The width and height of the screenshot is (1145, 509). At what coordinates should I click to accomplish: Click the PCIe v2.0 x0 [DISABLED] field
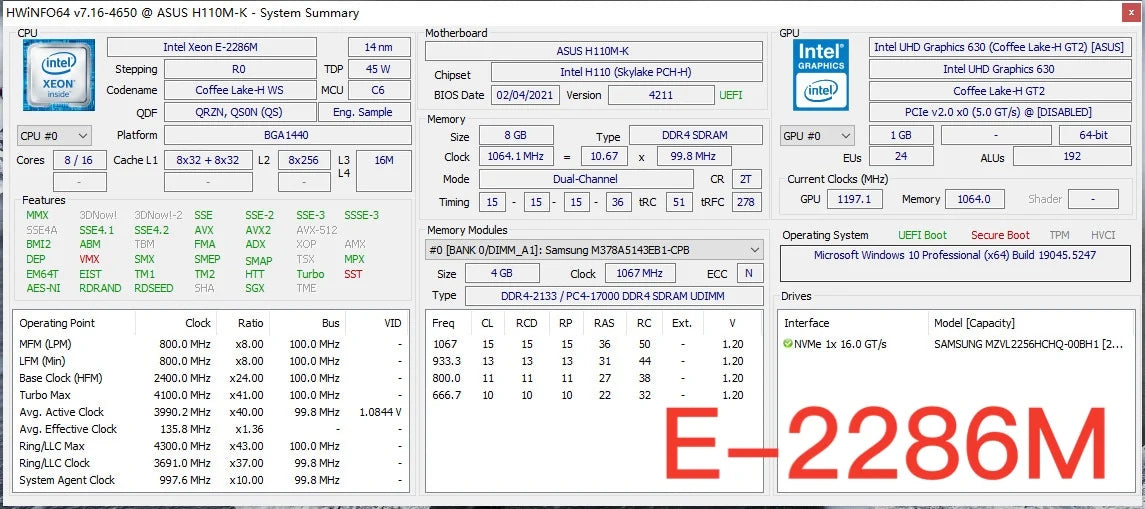click(x=999, y=112)
